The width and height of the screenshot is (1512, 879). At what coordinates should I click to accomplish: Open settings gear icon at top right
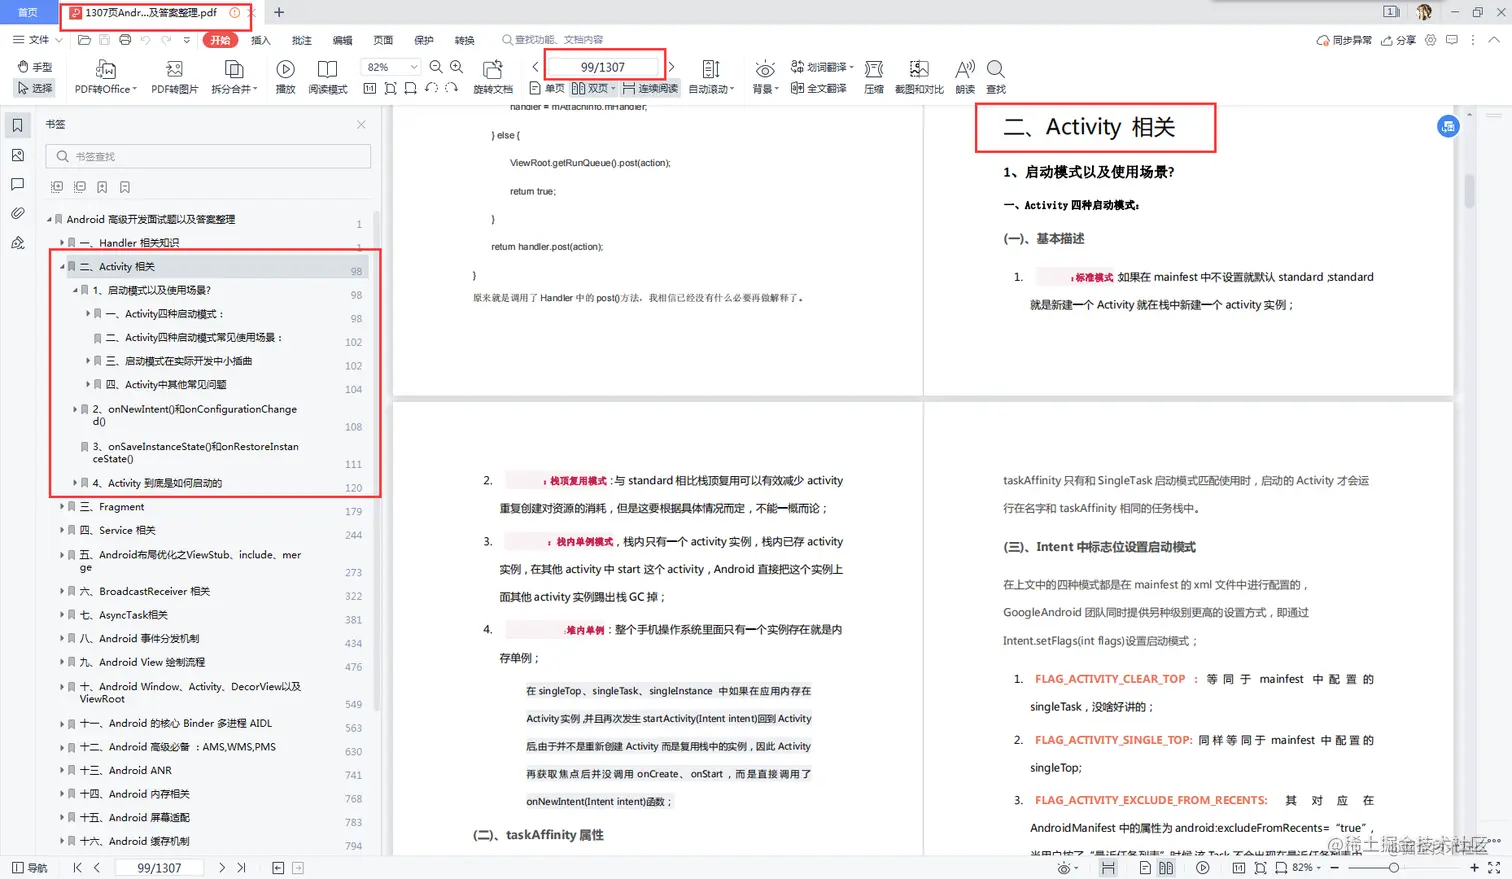(x=1431, y=40)
